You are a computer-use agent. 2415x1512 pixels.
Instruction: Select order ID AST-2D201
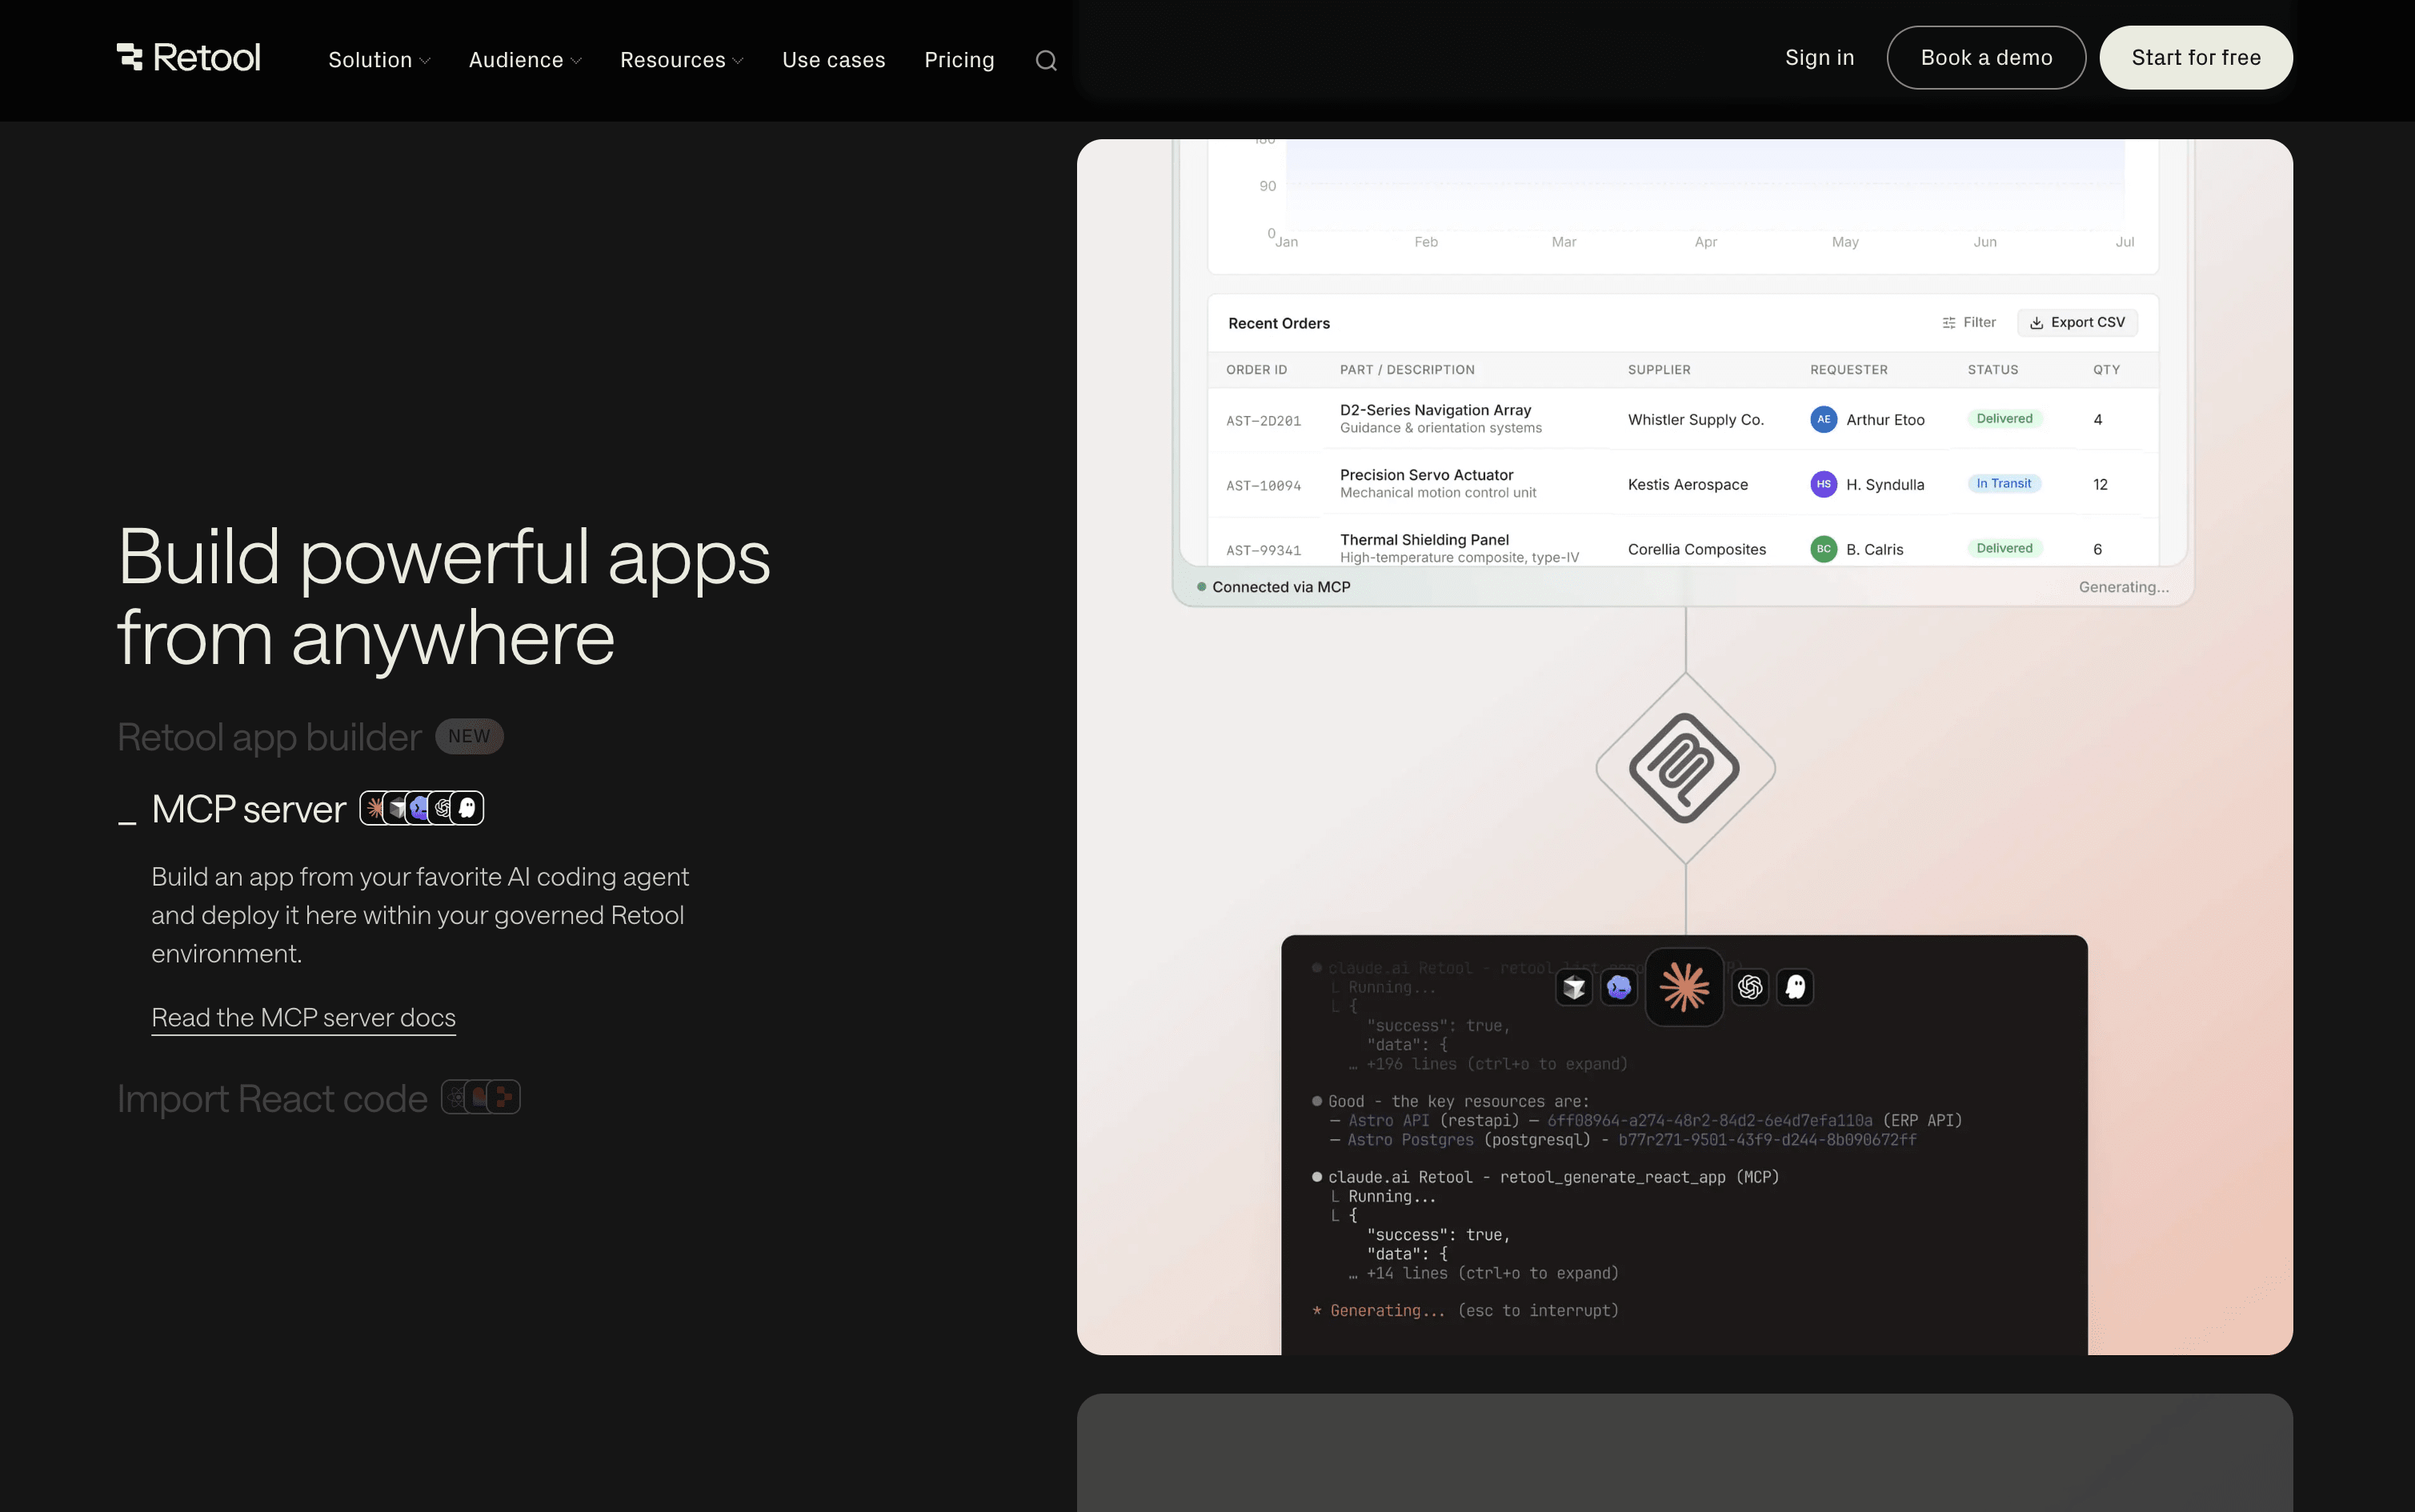tap(1263, 421)
